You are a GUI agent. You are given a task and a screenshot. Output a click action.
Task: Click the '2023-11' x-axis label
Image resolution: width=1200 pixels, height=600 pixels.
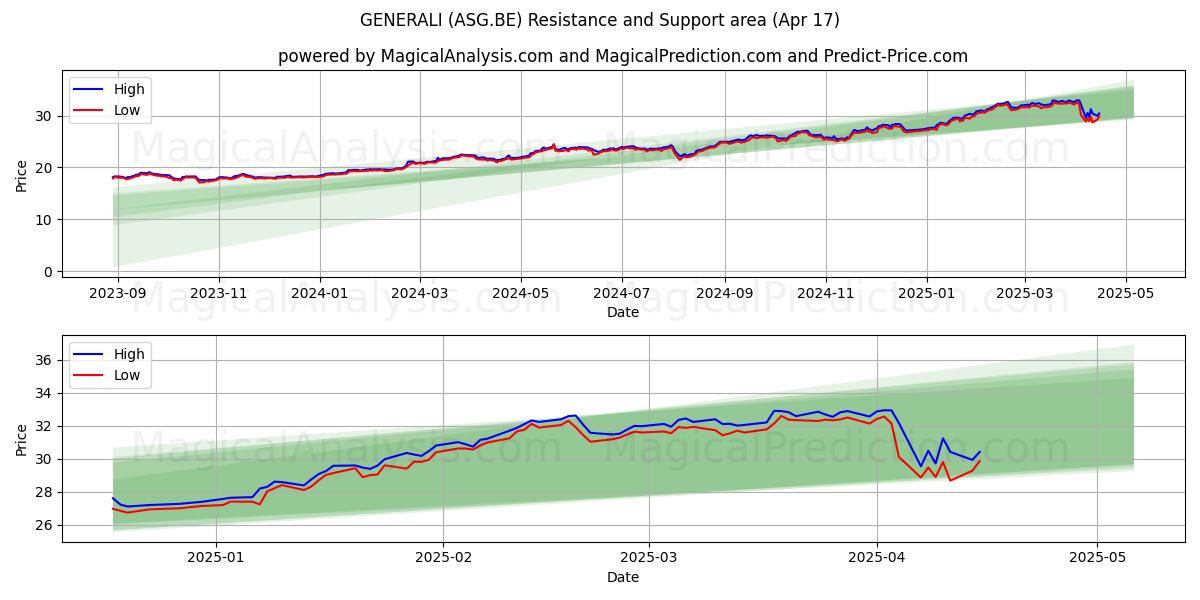tap(219, 294)
